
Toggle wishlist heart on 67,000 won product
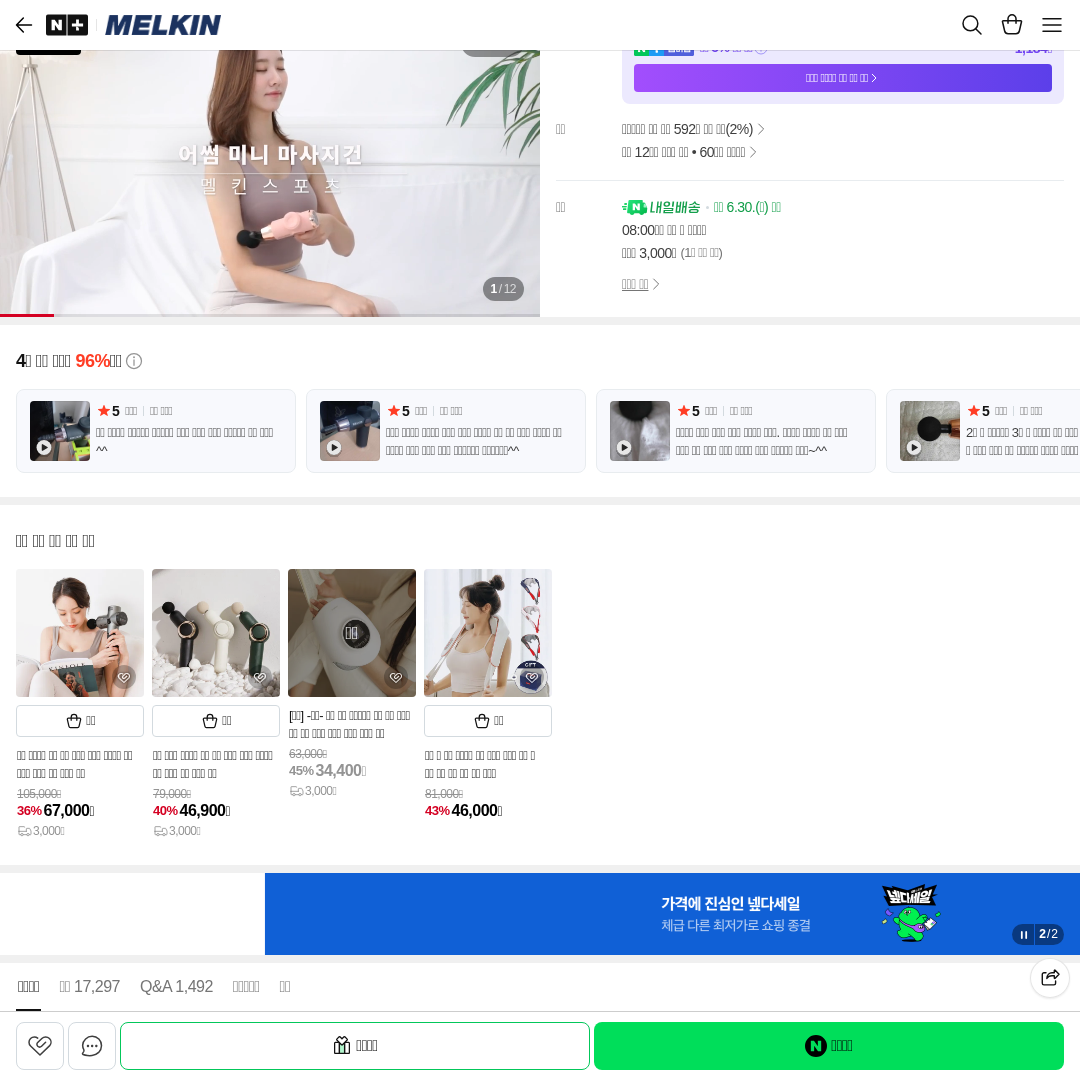[124, 677]
